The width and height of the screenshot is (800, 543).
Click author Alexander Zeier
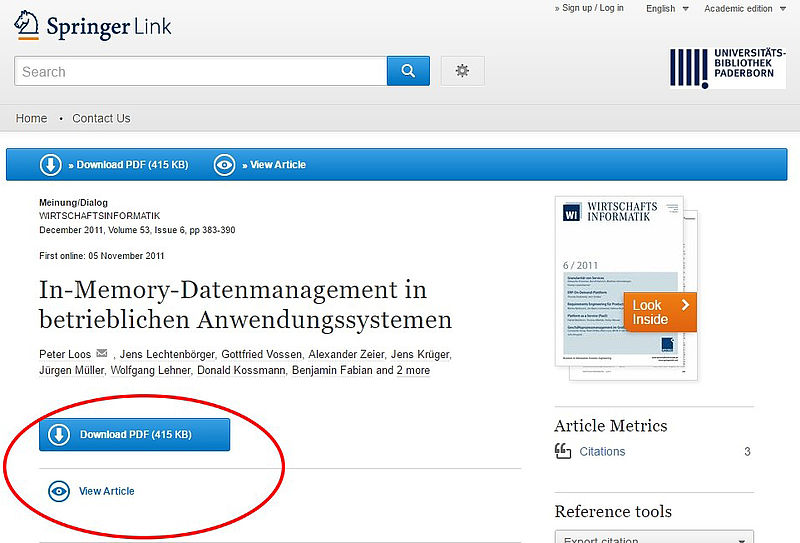tap(346, 354)
